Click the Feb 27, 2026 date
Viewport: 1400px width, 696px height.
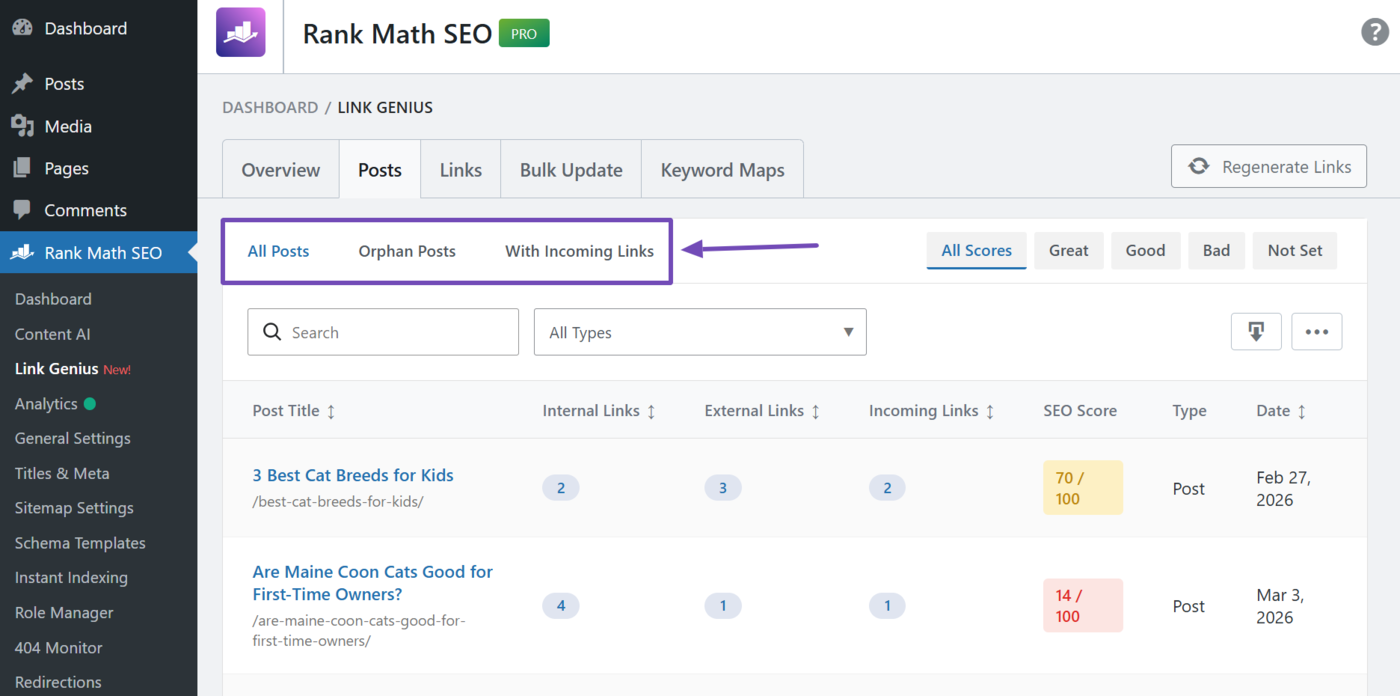coord(1284,489)
